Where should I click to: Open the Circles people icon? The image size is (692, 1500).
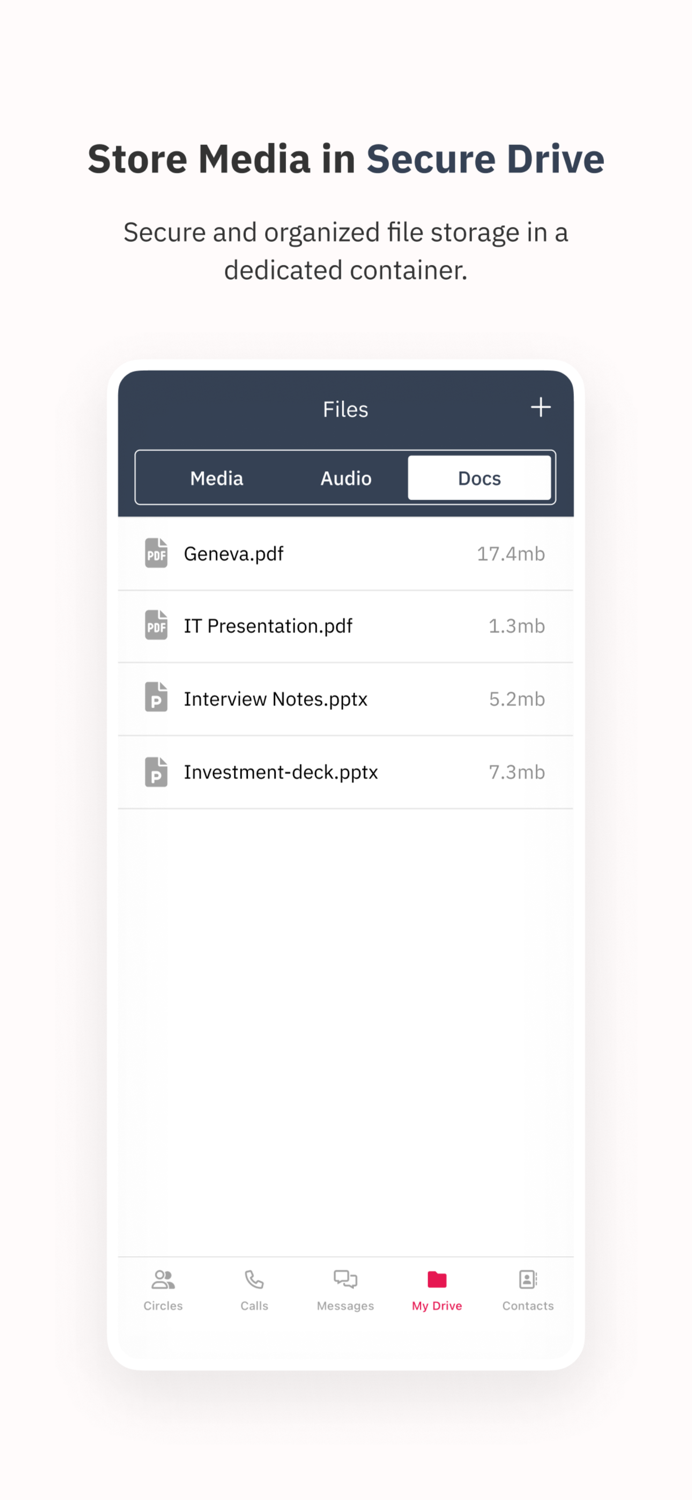[163, 1280]
